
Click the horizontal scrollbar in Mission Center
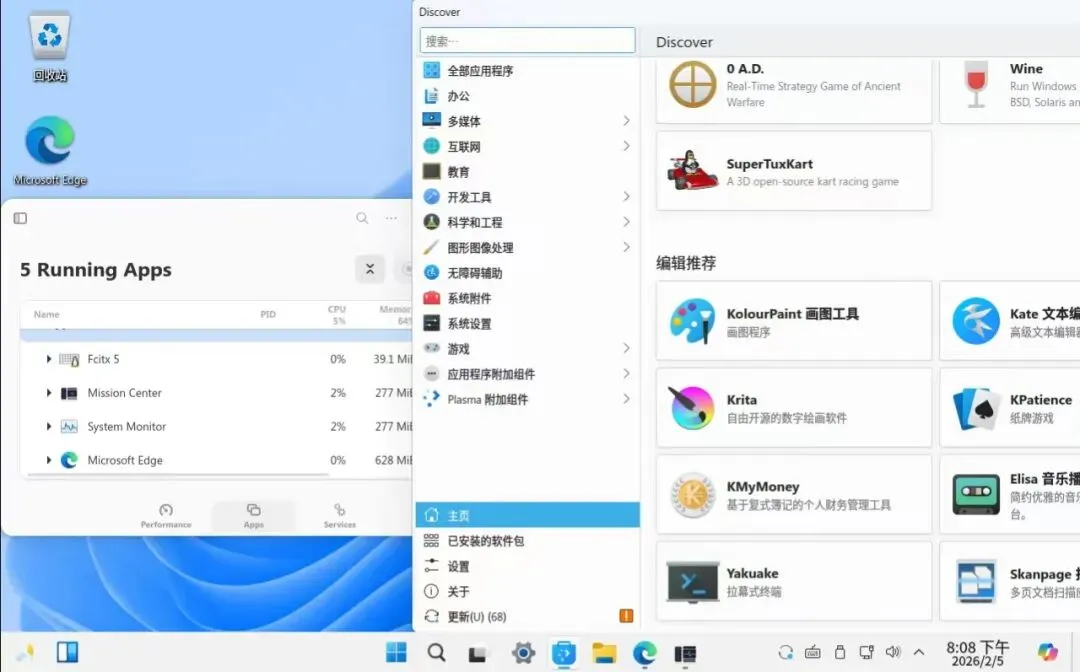click(178, 474)
